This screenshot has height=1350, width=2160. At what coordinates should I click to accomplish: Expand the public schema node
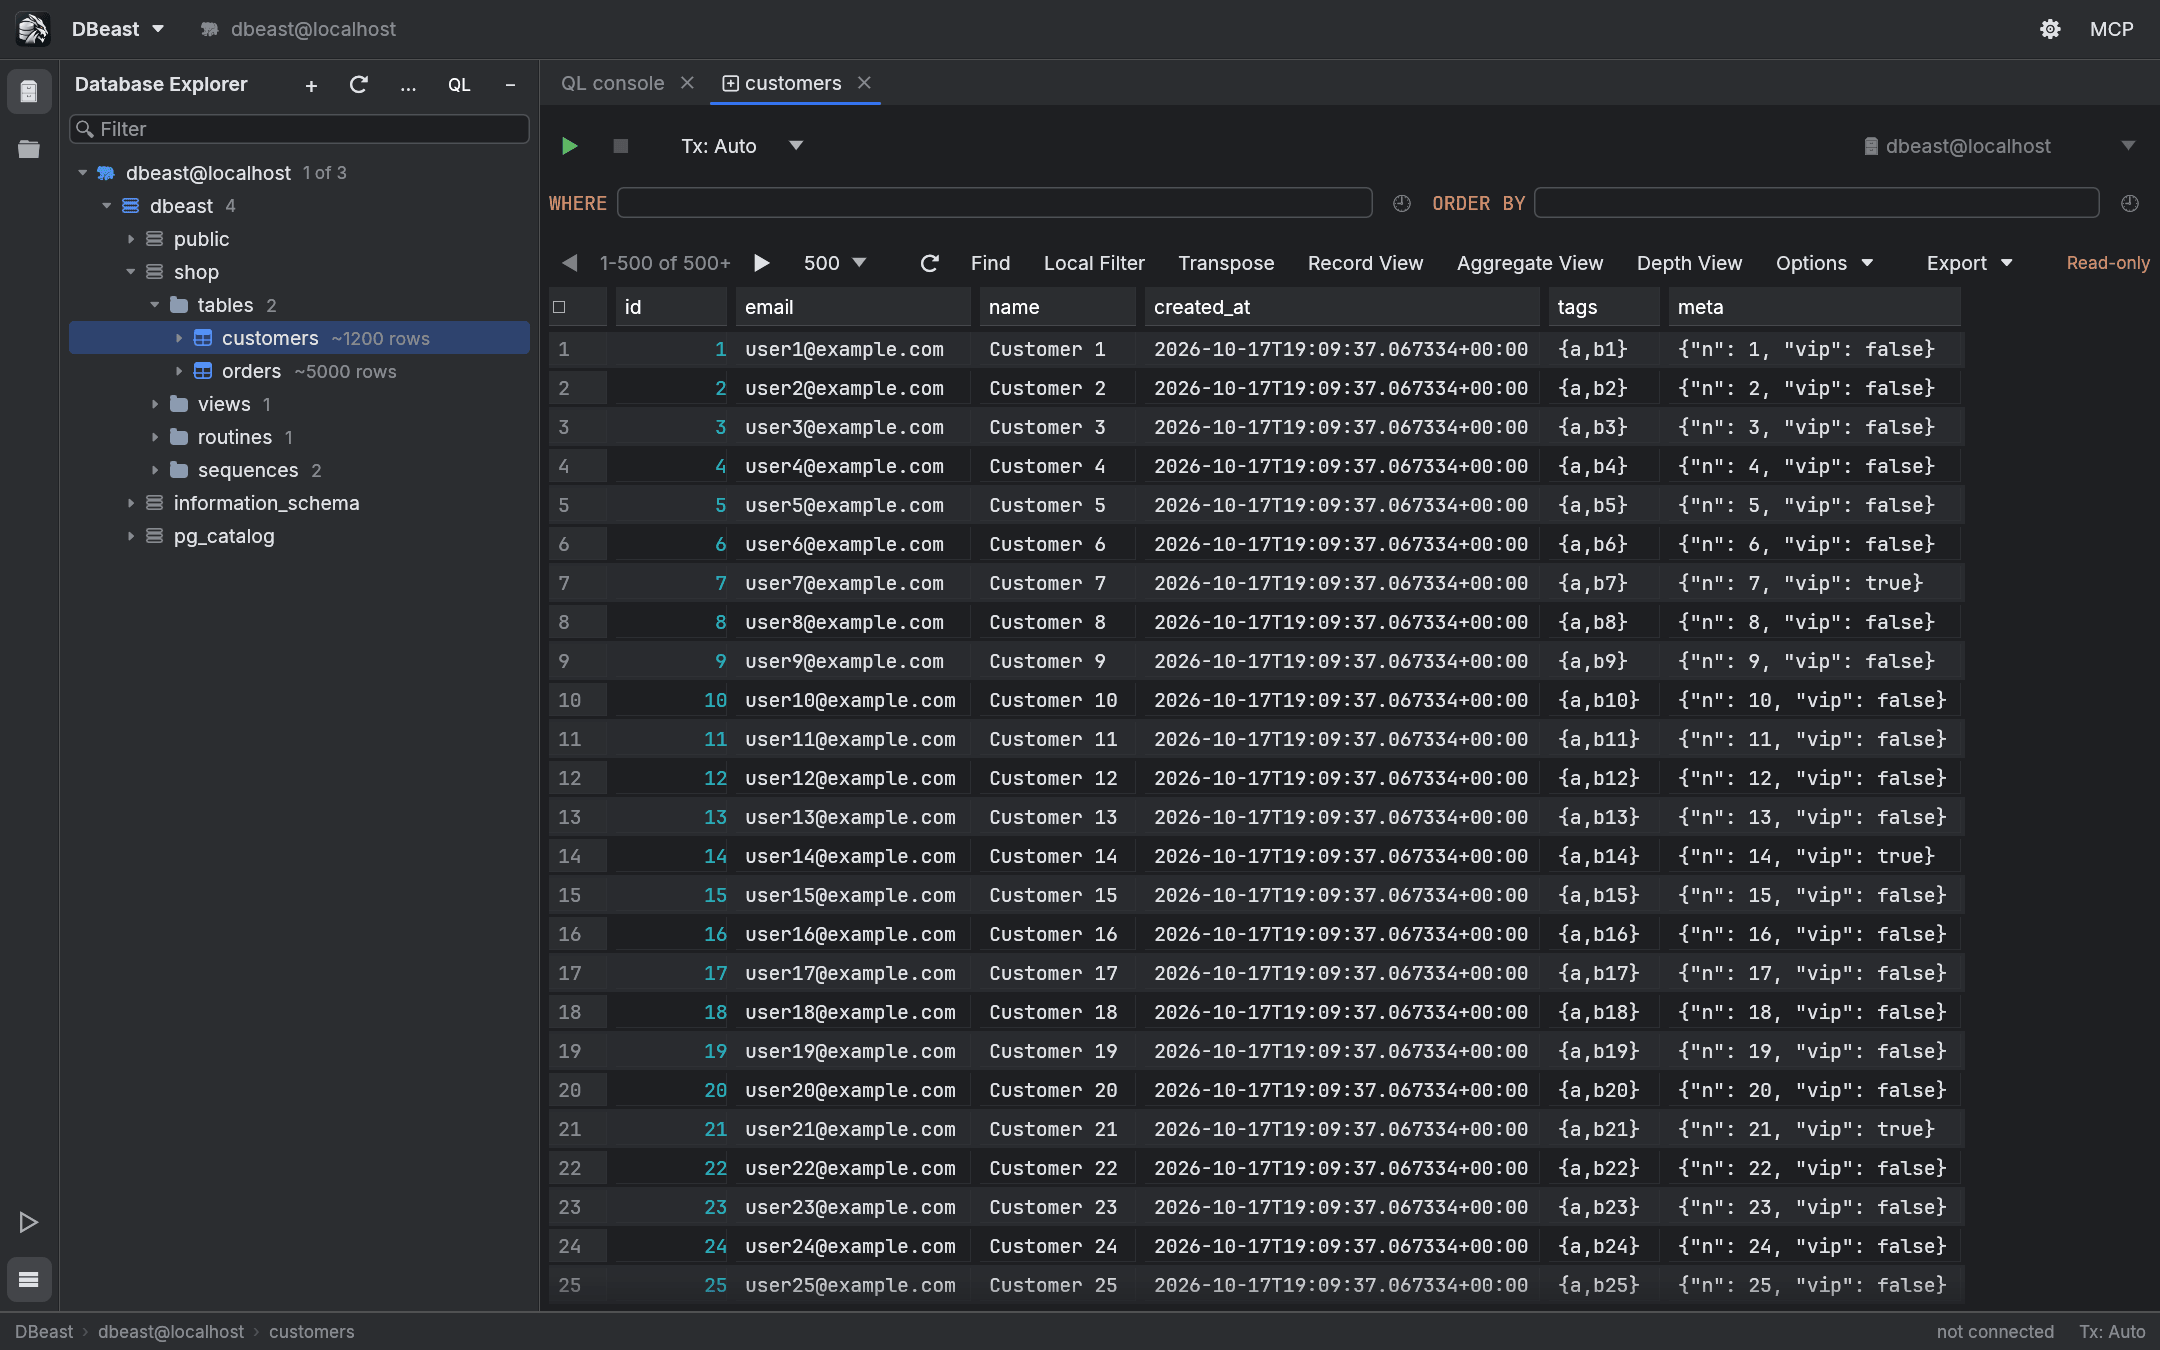(131, 239)
